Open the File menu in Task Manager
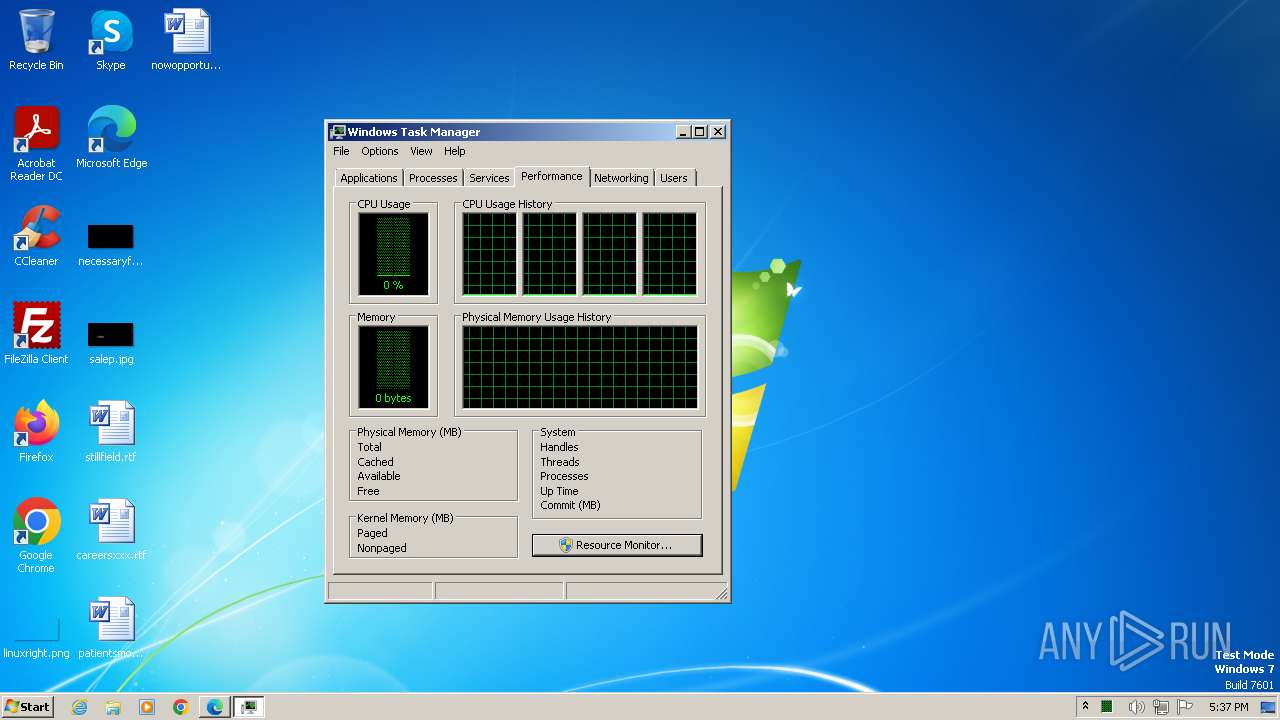This screenshot has height=720, width=1280. (x=341, y=151)
